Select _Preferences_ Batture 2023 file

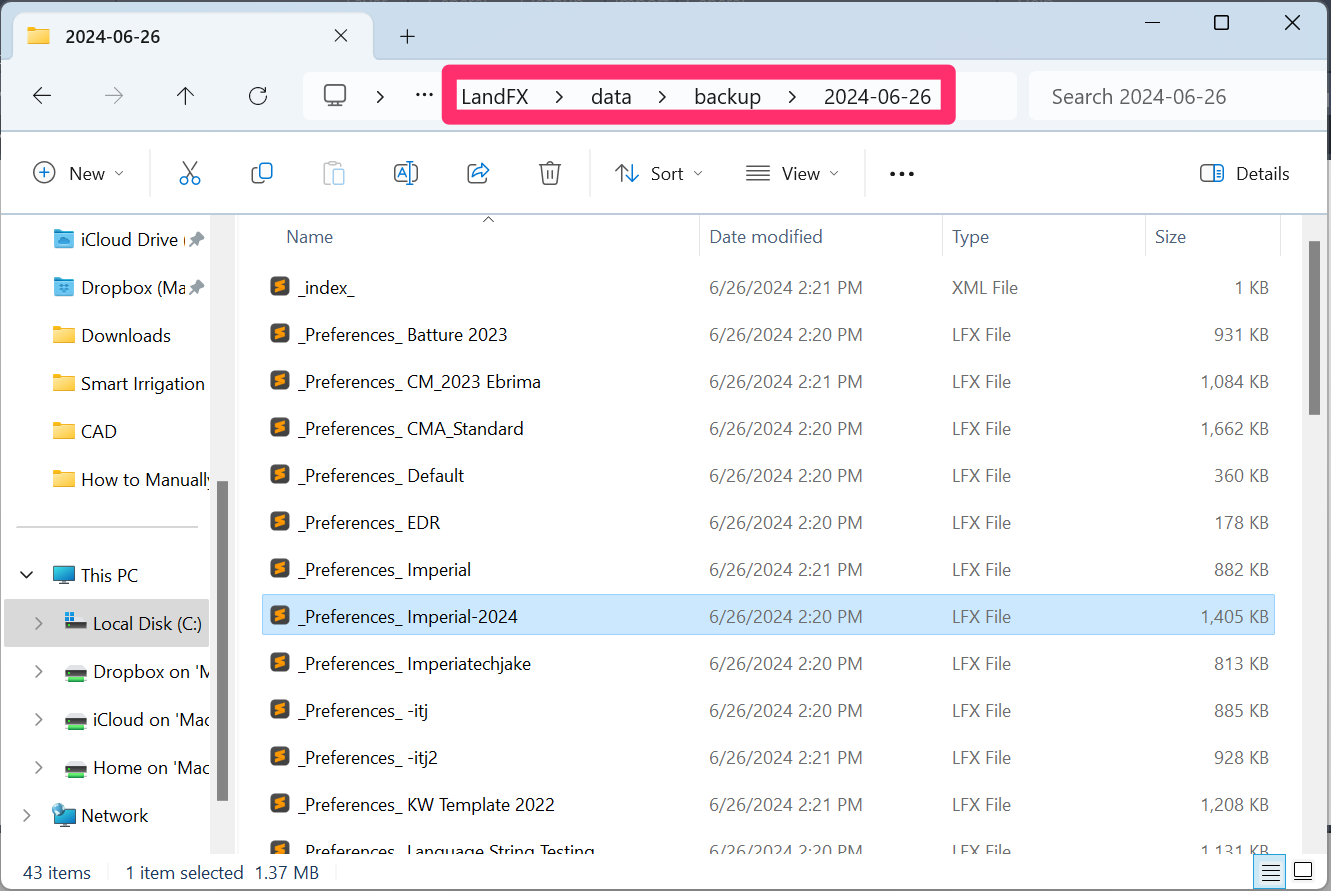pos(768,334)
